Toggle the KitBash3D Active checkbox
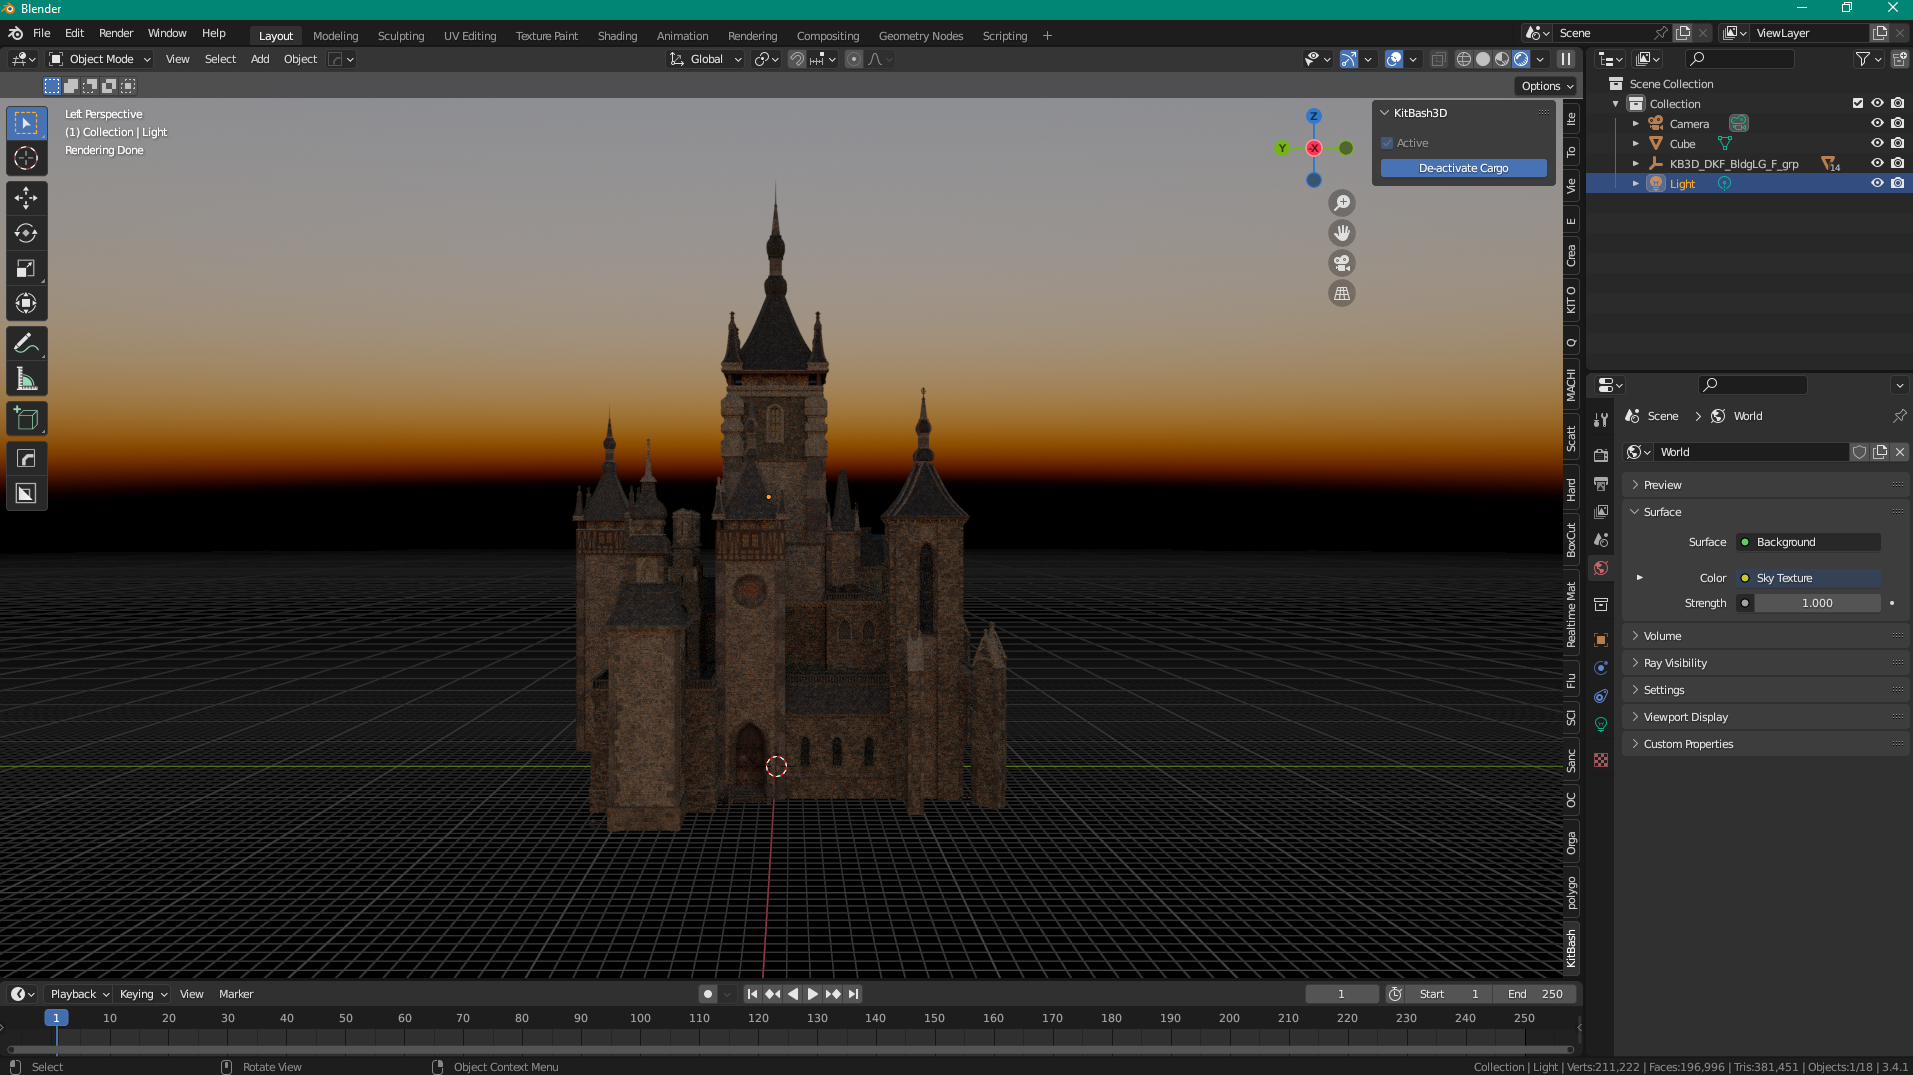1913x1075 pixels. 1387,143
